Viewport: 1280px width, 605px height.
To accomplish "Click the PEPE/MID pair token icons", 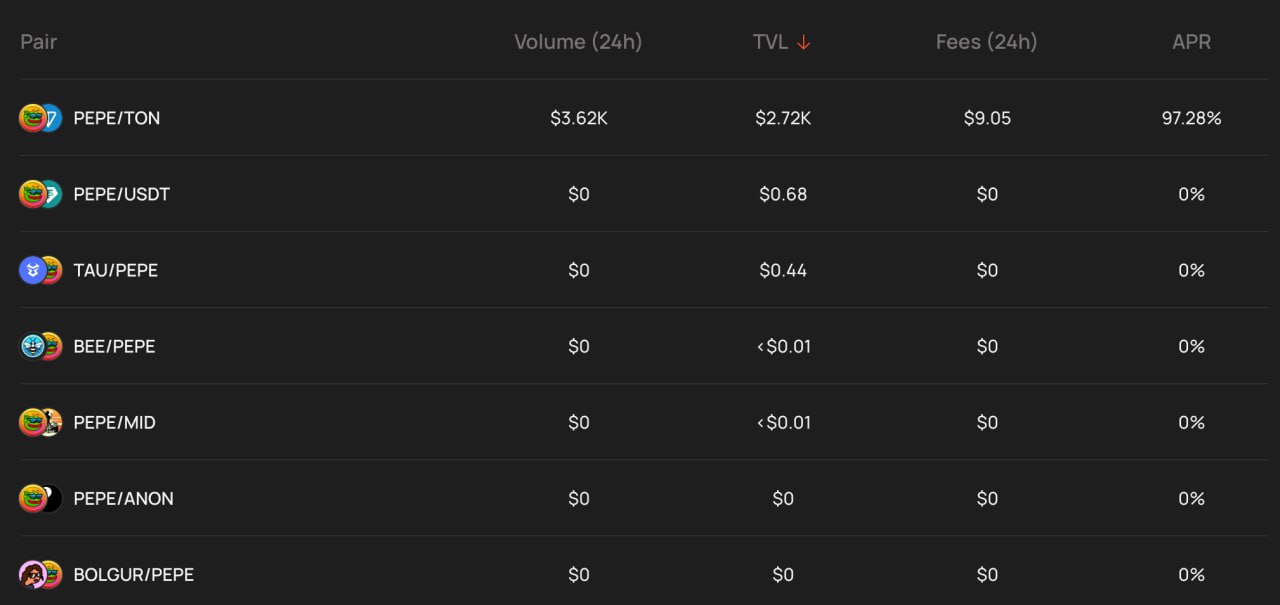I will 41,422.
